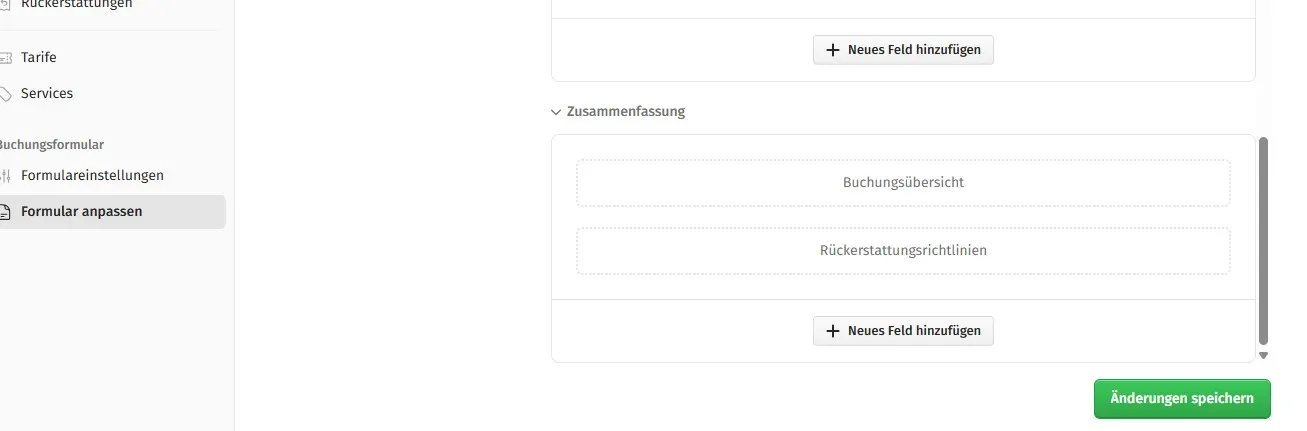Click the Tarife ticket icon in sidebar
Screen dimensions: 1307x431
5,58
